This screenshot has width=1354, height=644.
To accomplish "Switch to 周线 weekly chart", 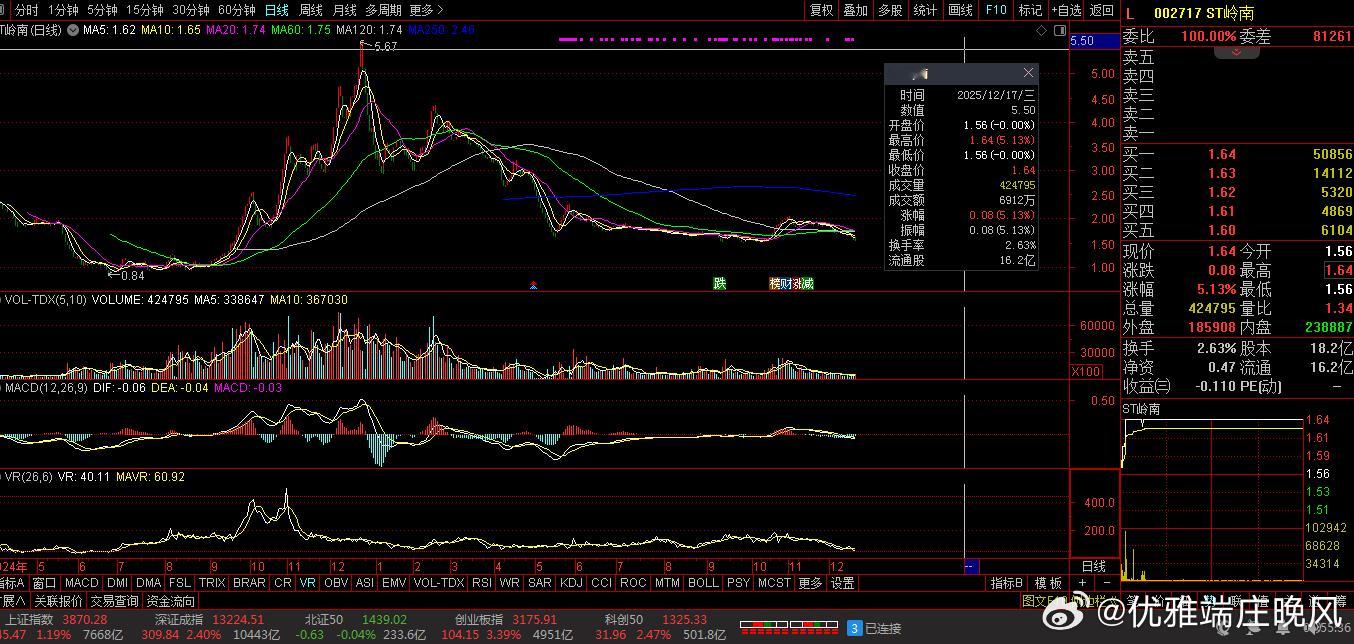I will click(311, 10).
